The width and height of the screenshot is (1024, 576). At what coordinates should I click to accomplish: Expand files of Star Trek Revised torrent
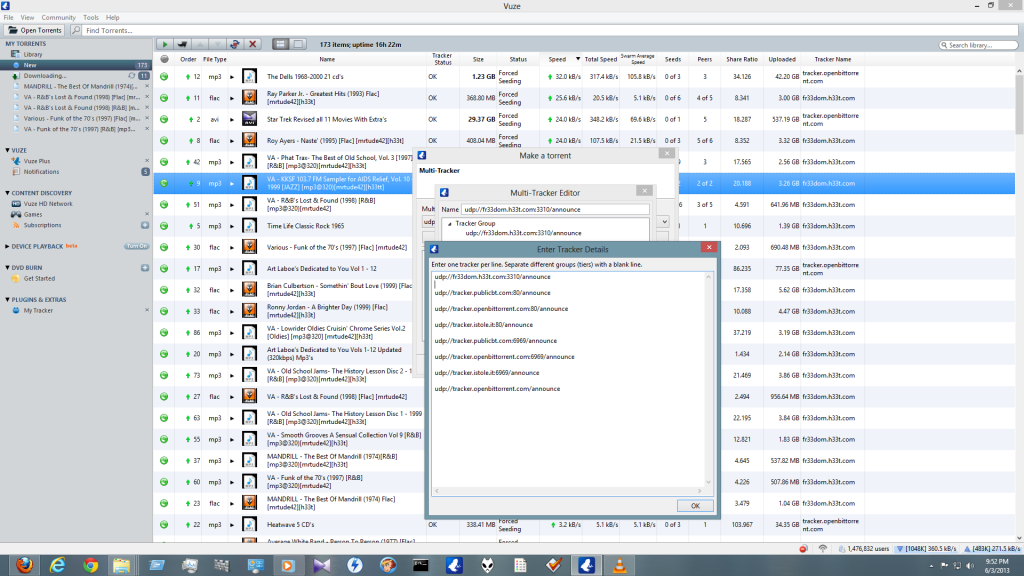(232, 120)
